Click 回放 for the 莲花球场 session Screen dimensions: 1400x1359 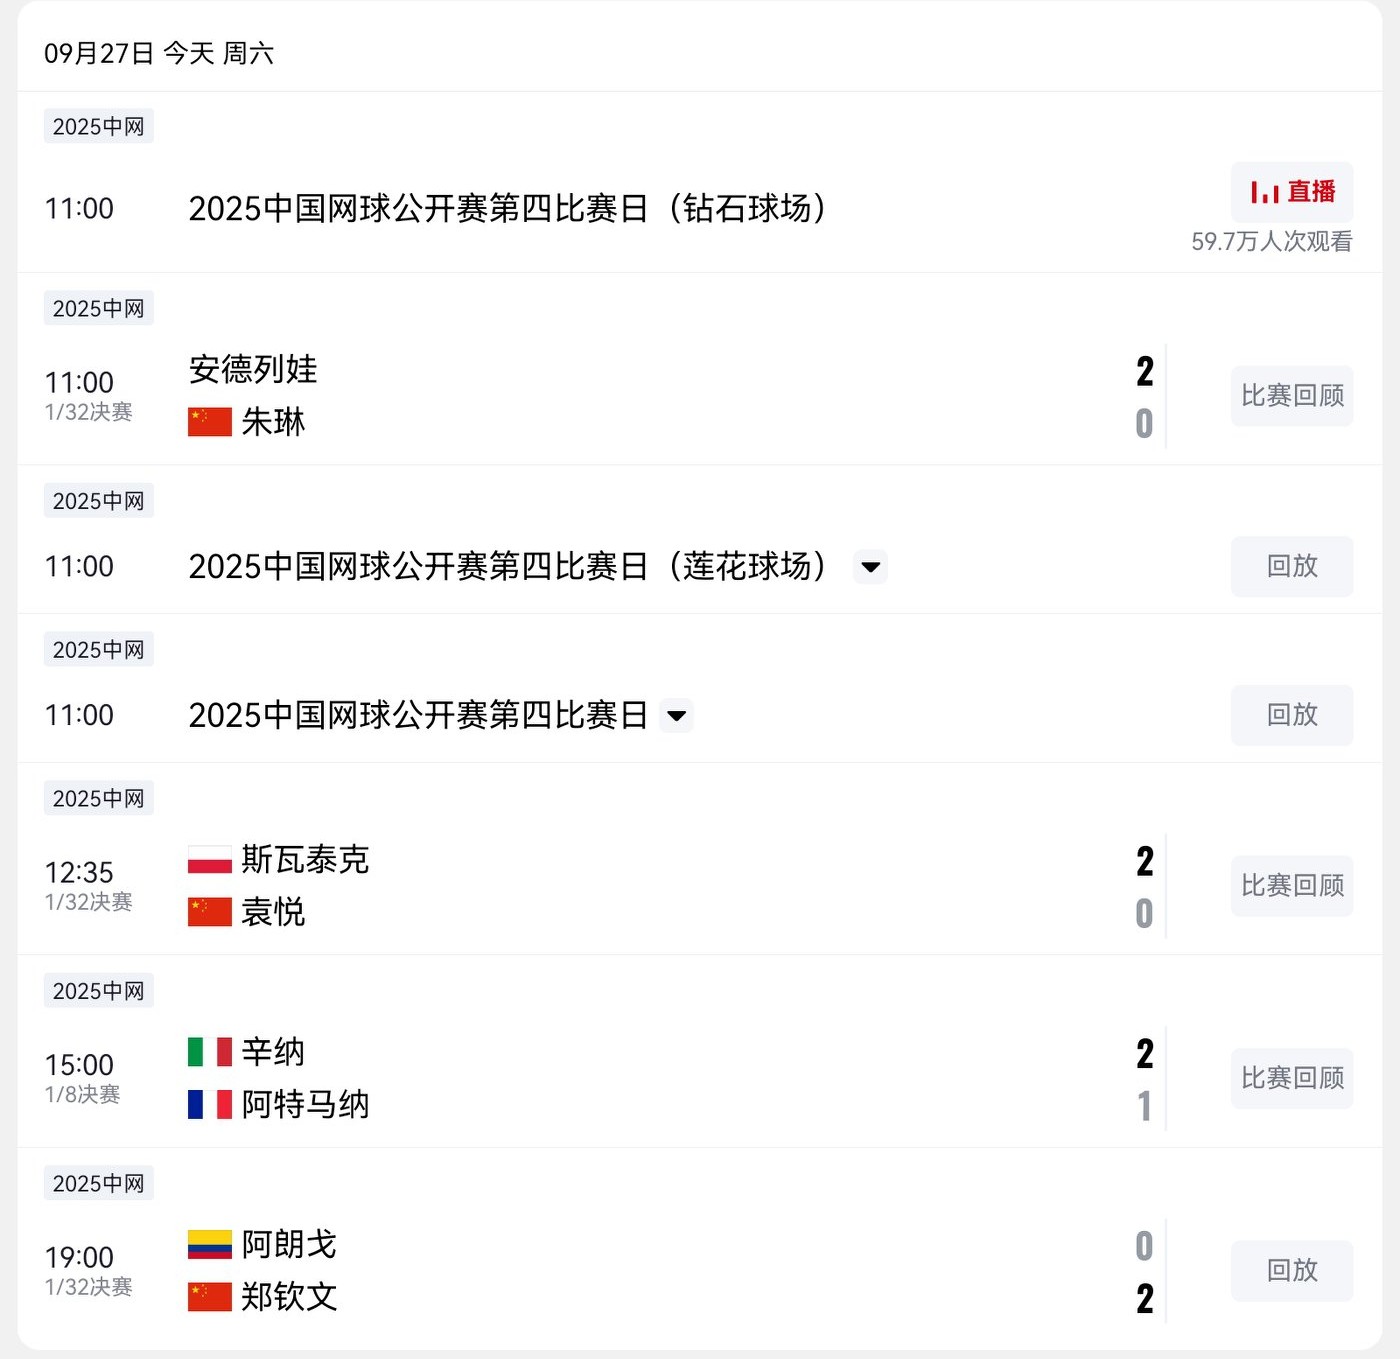point(1291,567)
